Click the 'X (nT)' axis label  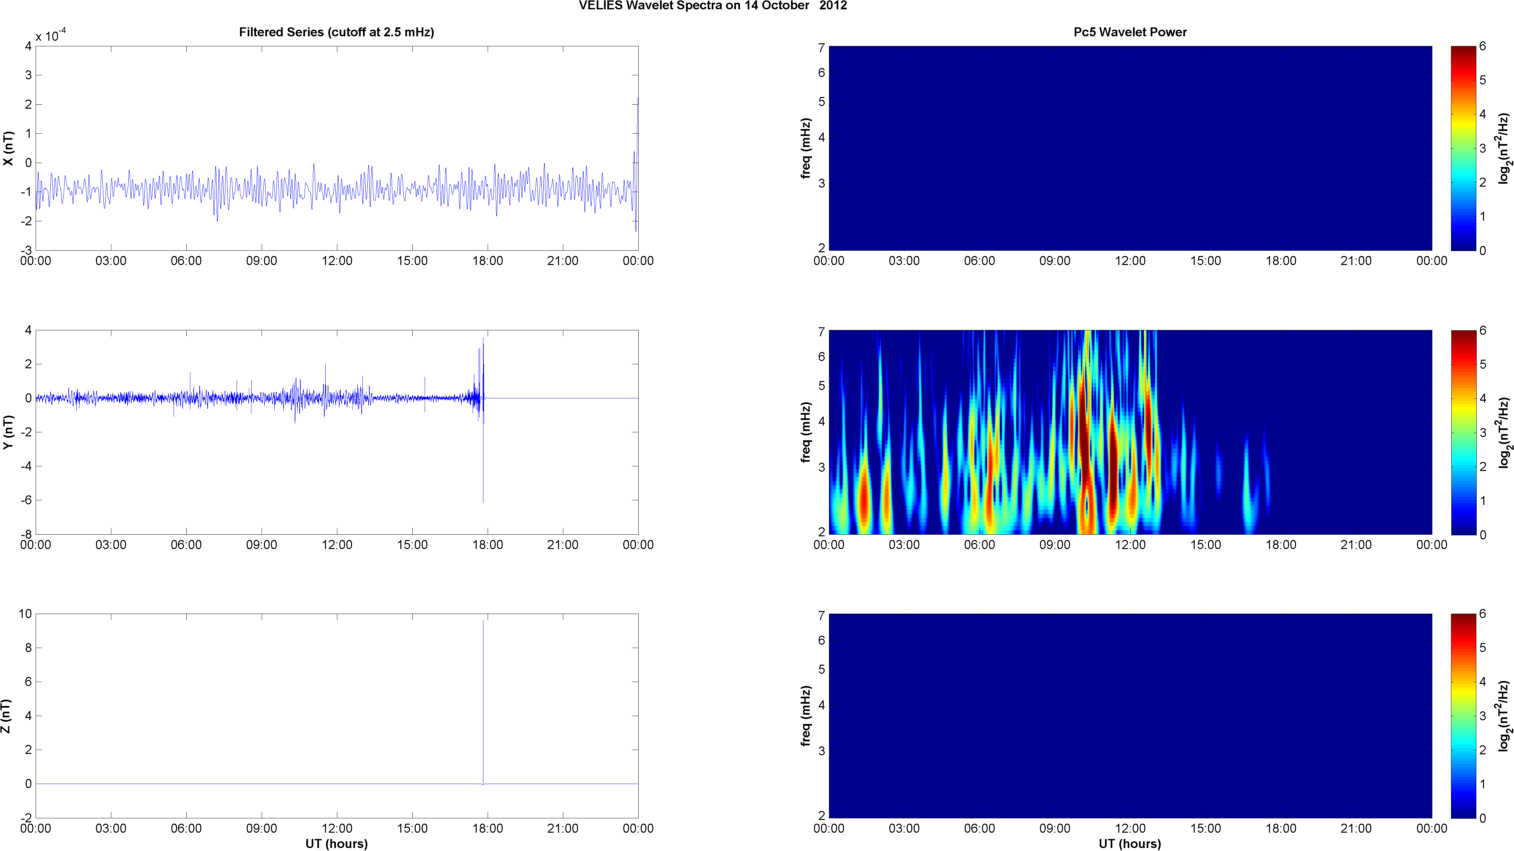click(x=8, y=148)
